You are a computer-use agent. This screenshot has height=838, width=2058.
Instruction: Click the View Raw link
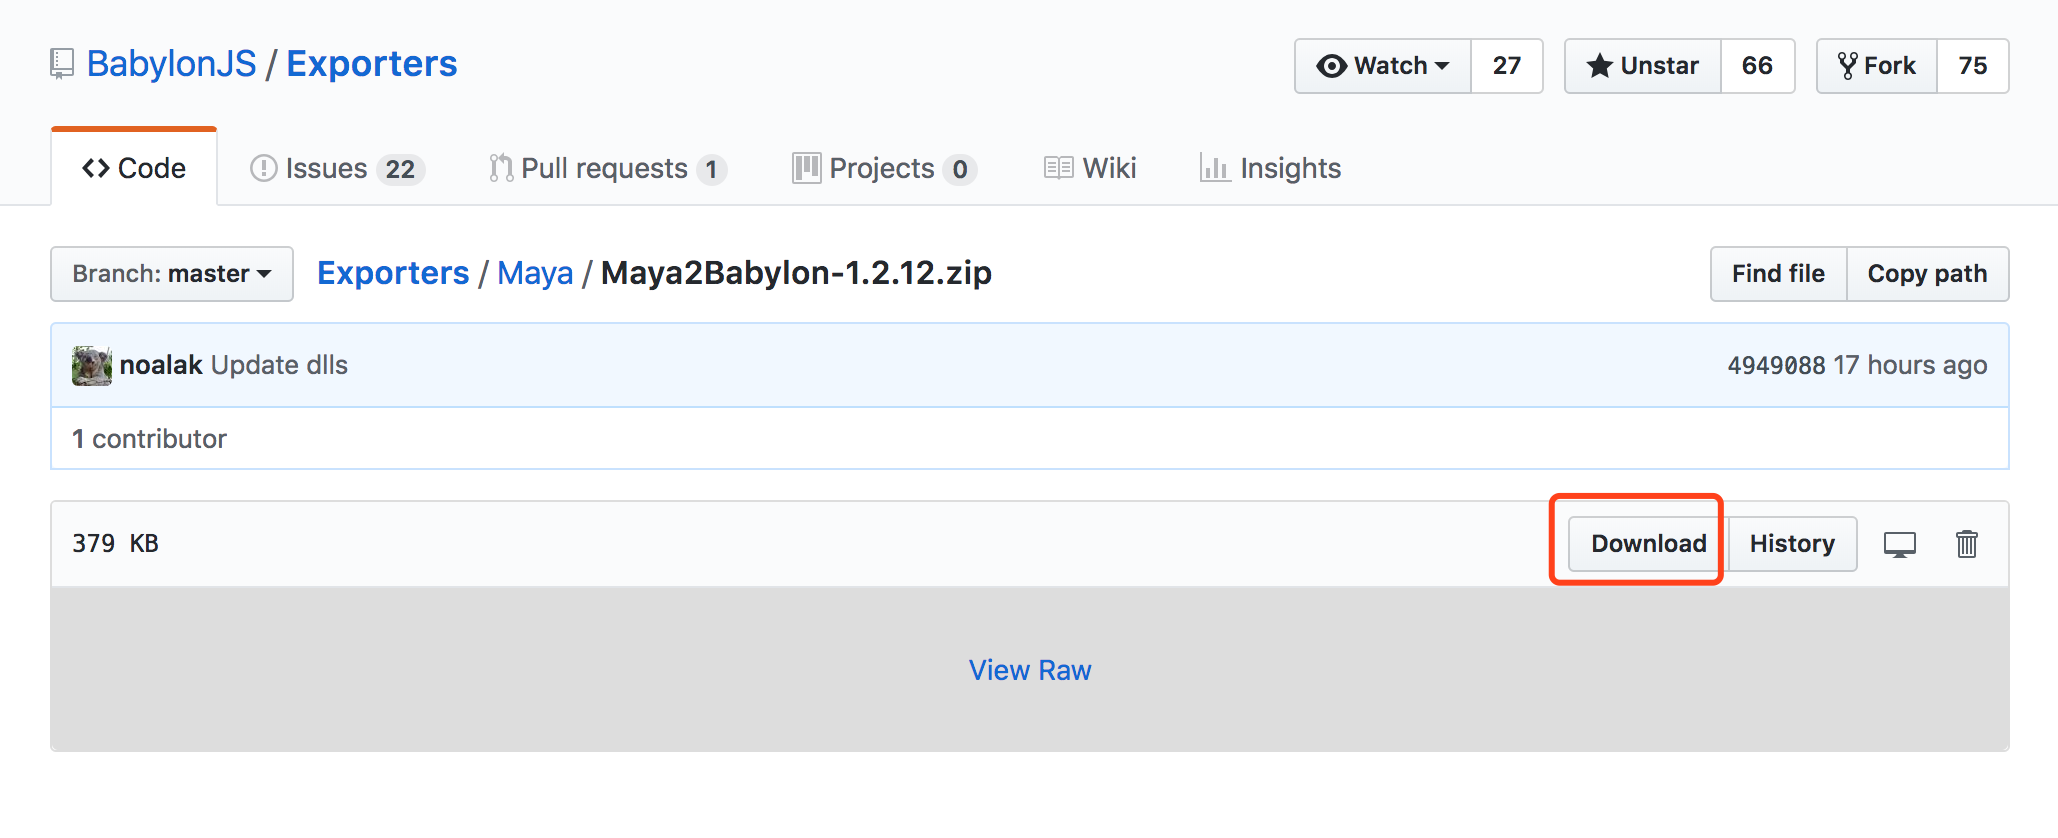click(1030, 670)
